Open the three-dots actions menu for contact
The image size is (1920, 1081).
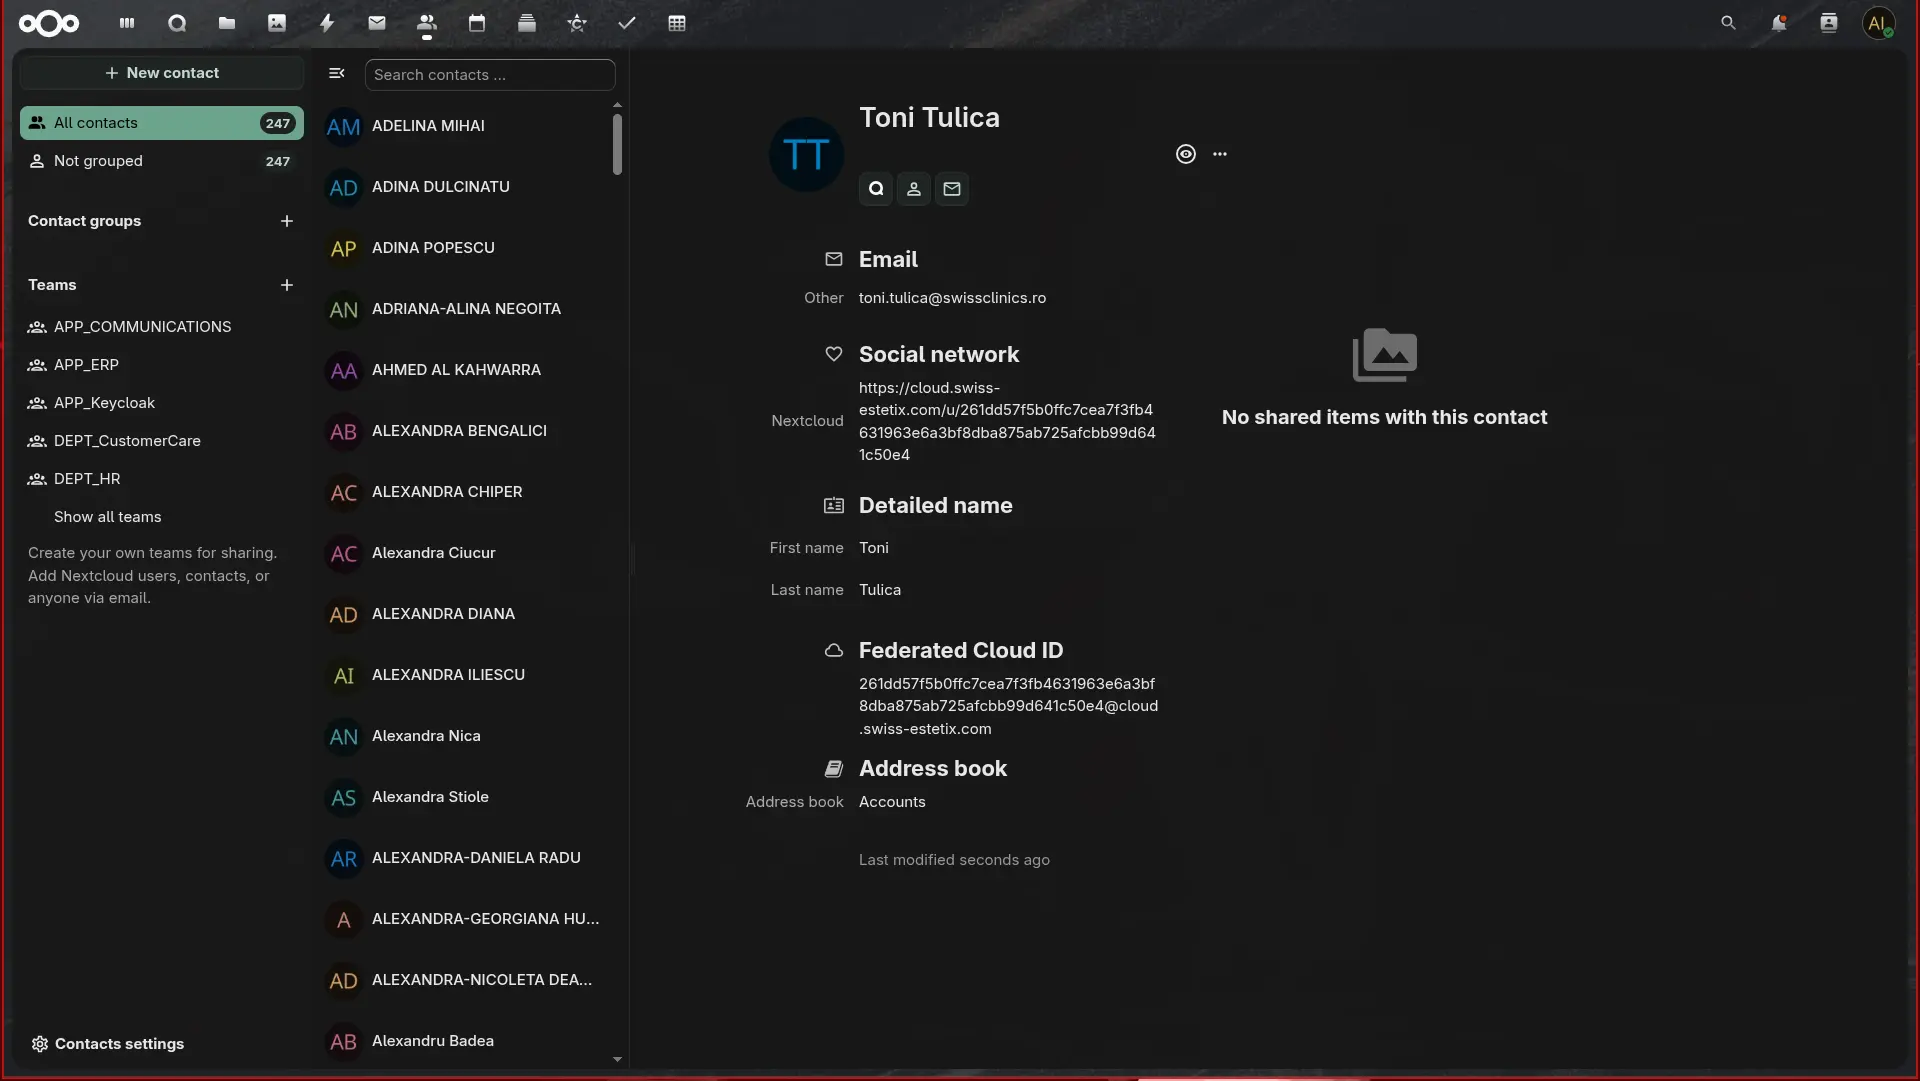[x=1220, y=154]
